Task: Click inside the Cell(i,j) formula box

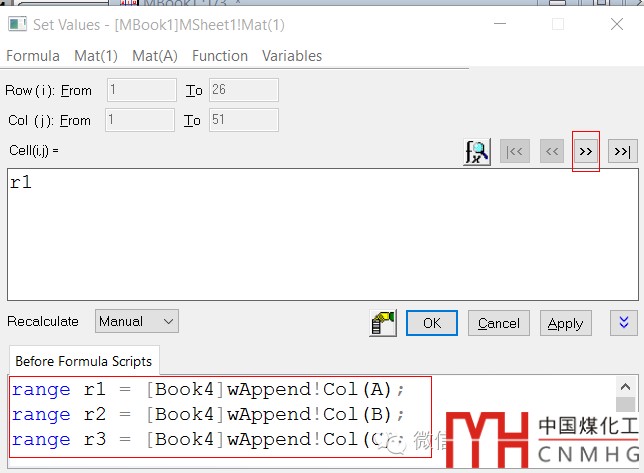Action: 323,234
